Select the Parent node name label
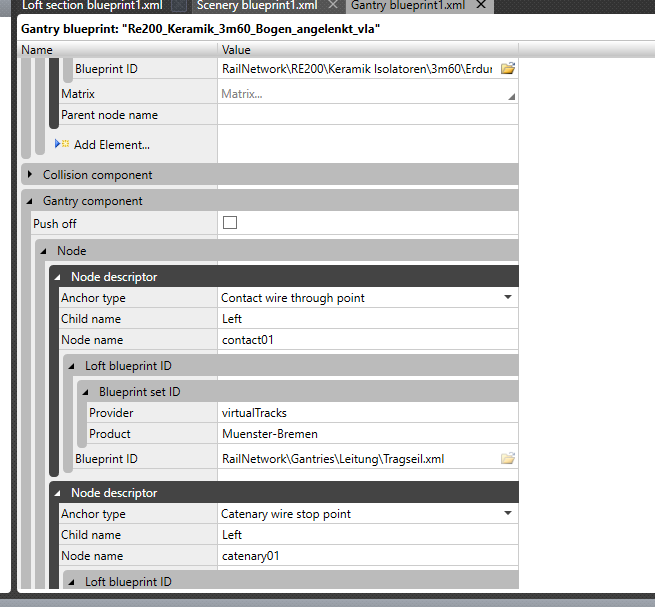Screen dimensions: 655x607 point(109,115)
